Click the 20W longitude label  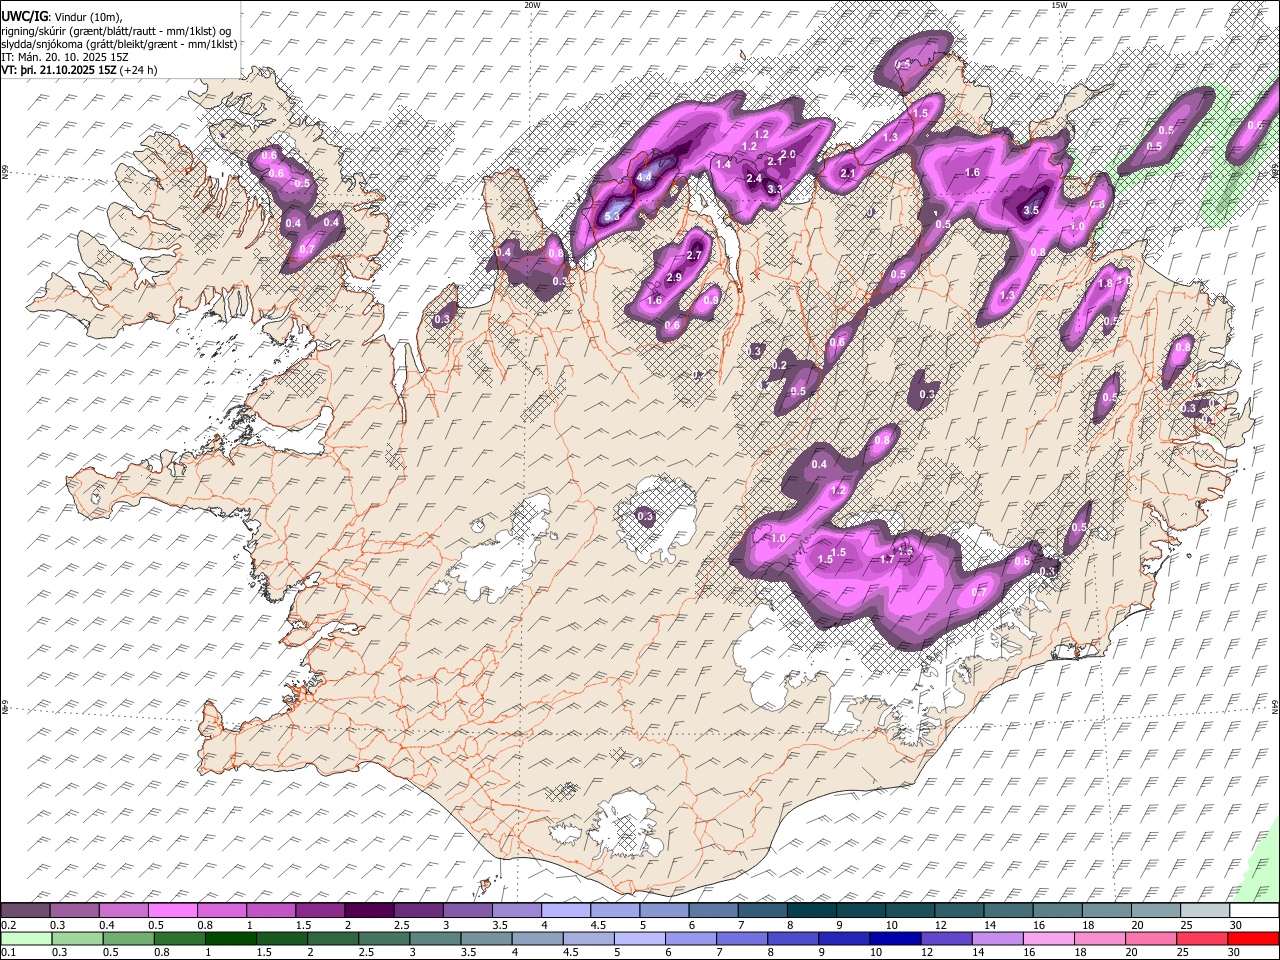(533, 5)
